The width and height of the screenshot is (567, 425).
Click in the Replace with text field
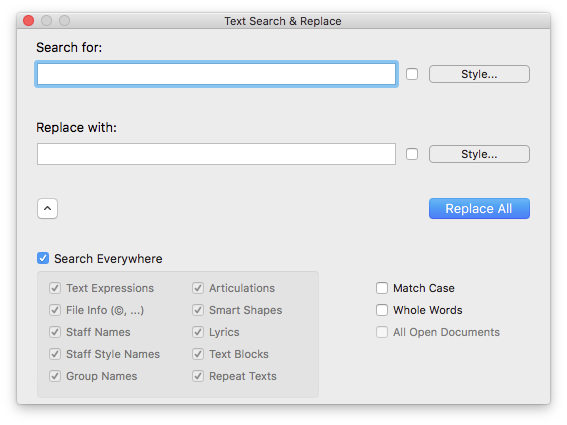pyautogui.click(x=216, y=154)
